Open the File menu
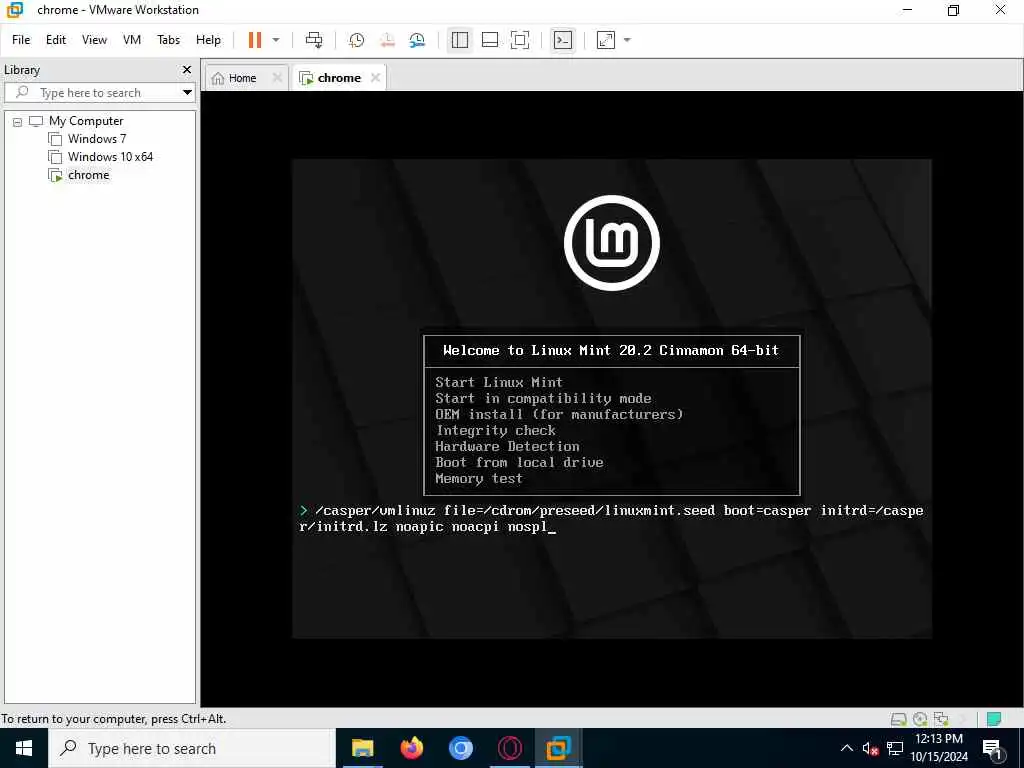 (21, 40)
